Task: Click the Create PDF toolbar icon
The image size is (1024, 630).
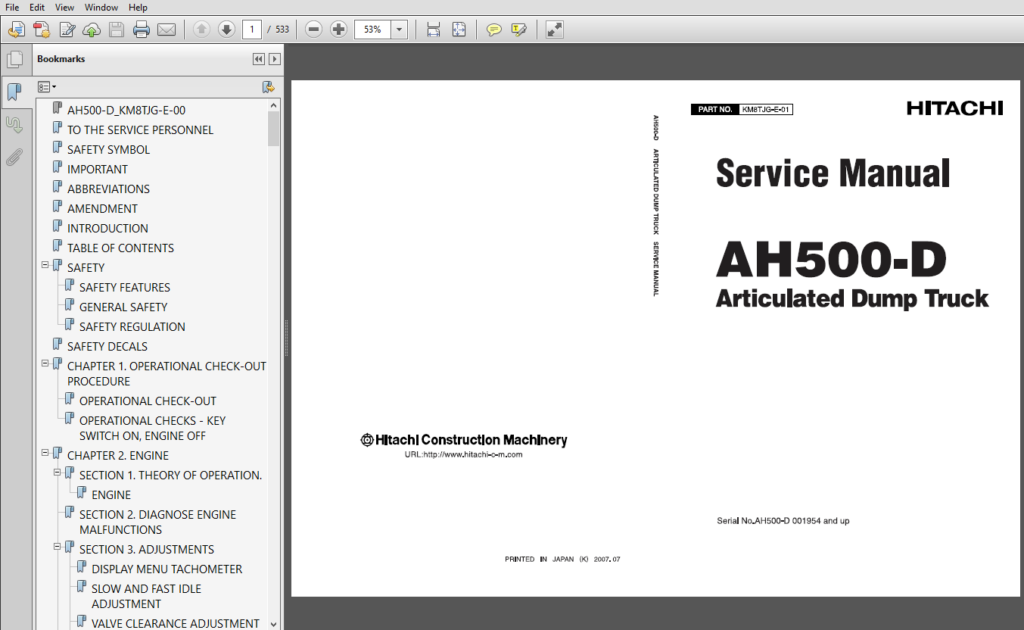Action: point(42,29)
